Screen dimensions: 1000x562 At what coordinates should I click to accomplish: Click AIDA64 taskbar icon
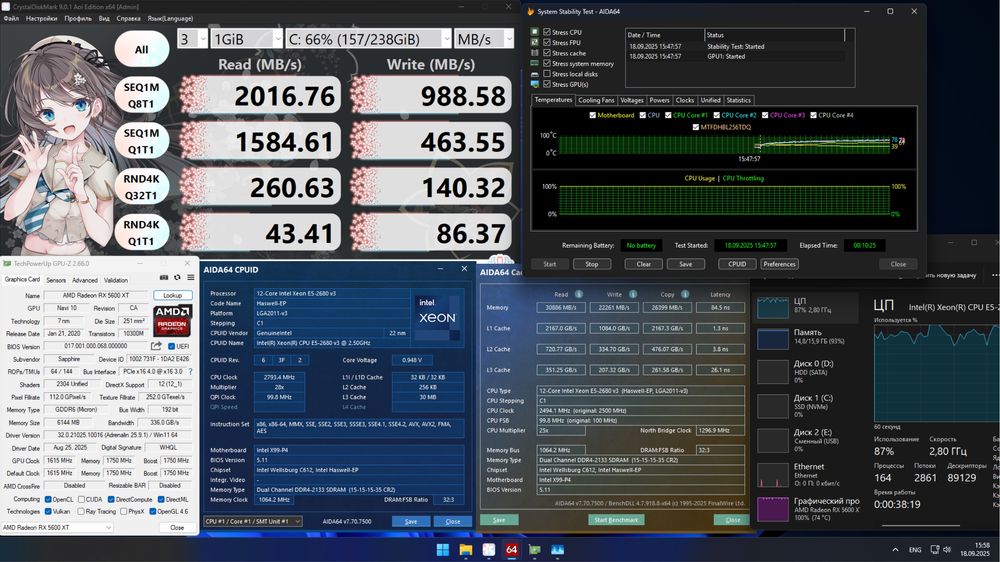tap(511, 550)
